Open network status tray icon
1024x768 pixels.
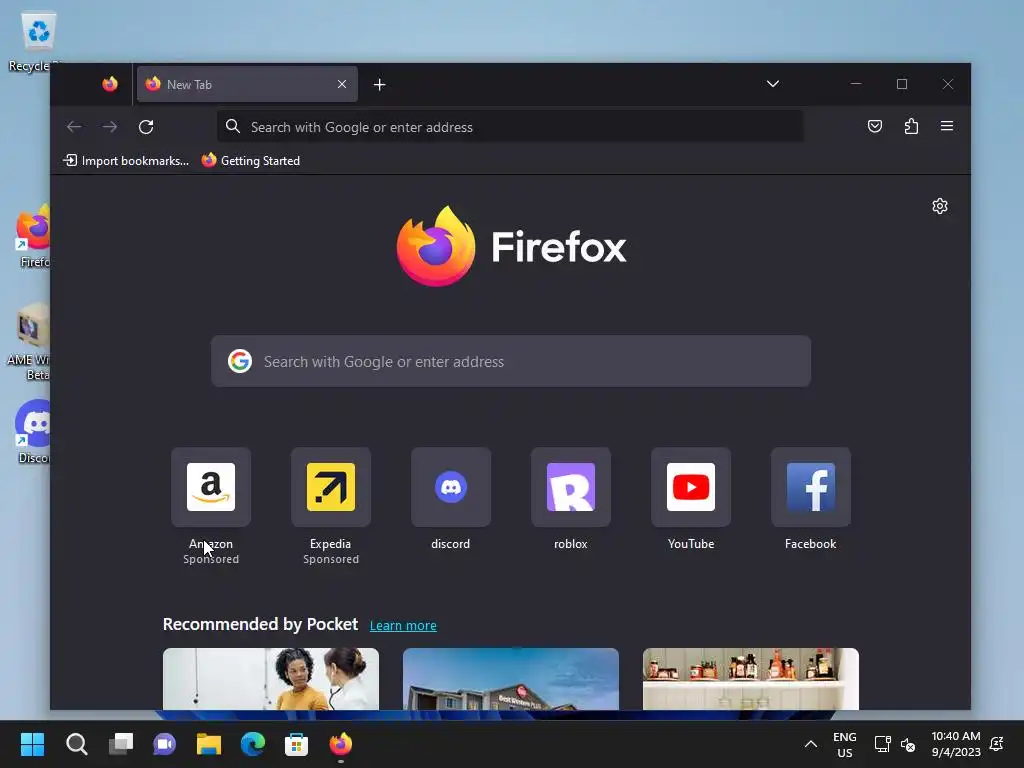coord(882,744)
